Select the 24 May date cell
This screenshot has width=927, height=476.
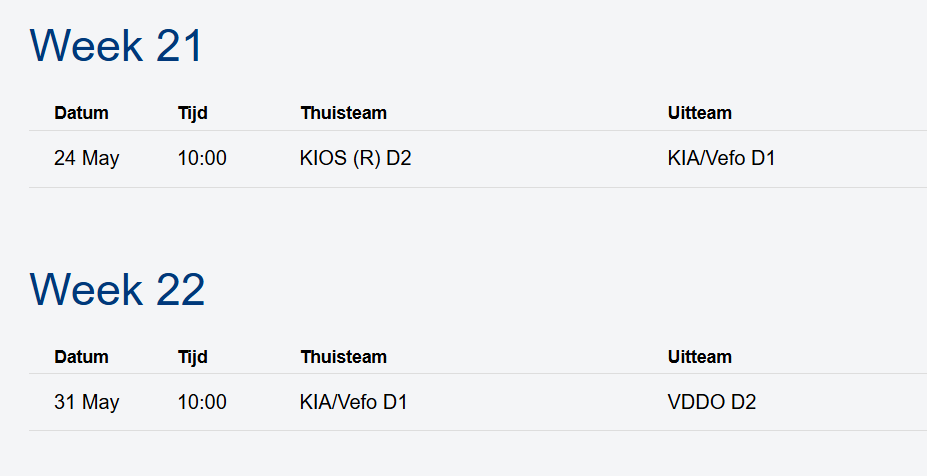click(87, 158)
